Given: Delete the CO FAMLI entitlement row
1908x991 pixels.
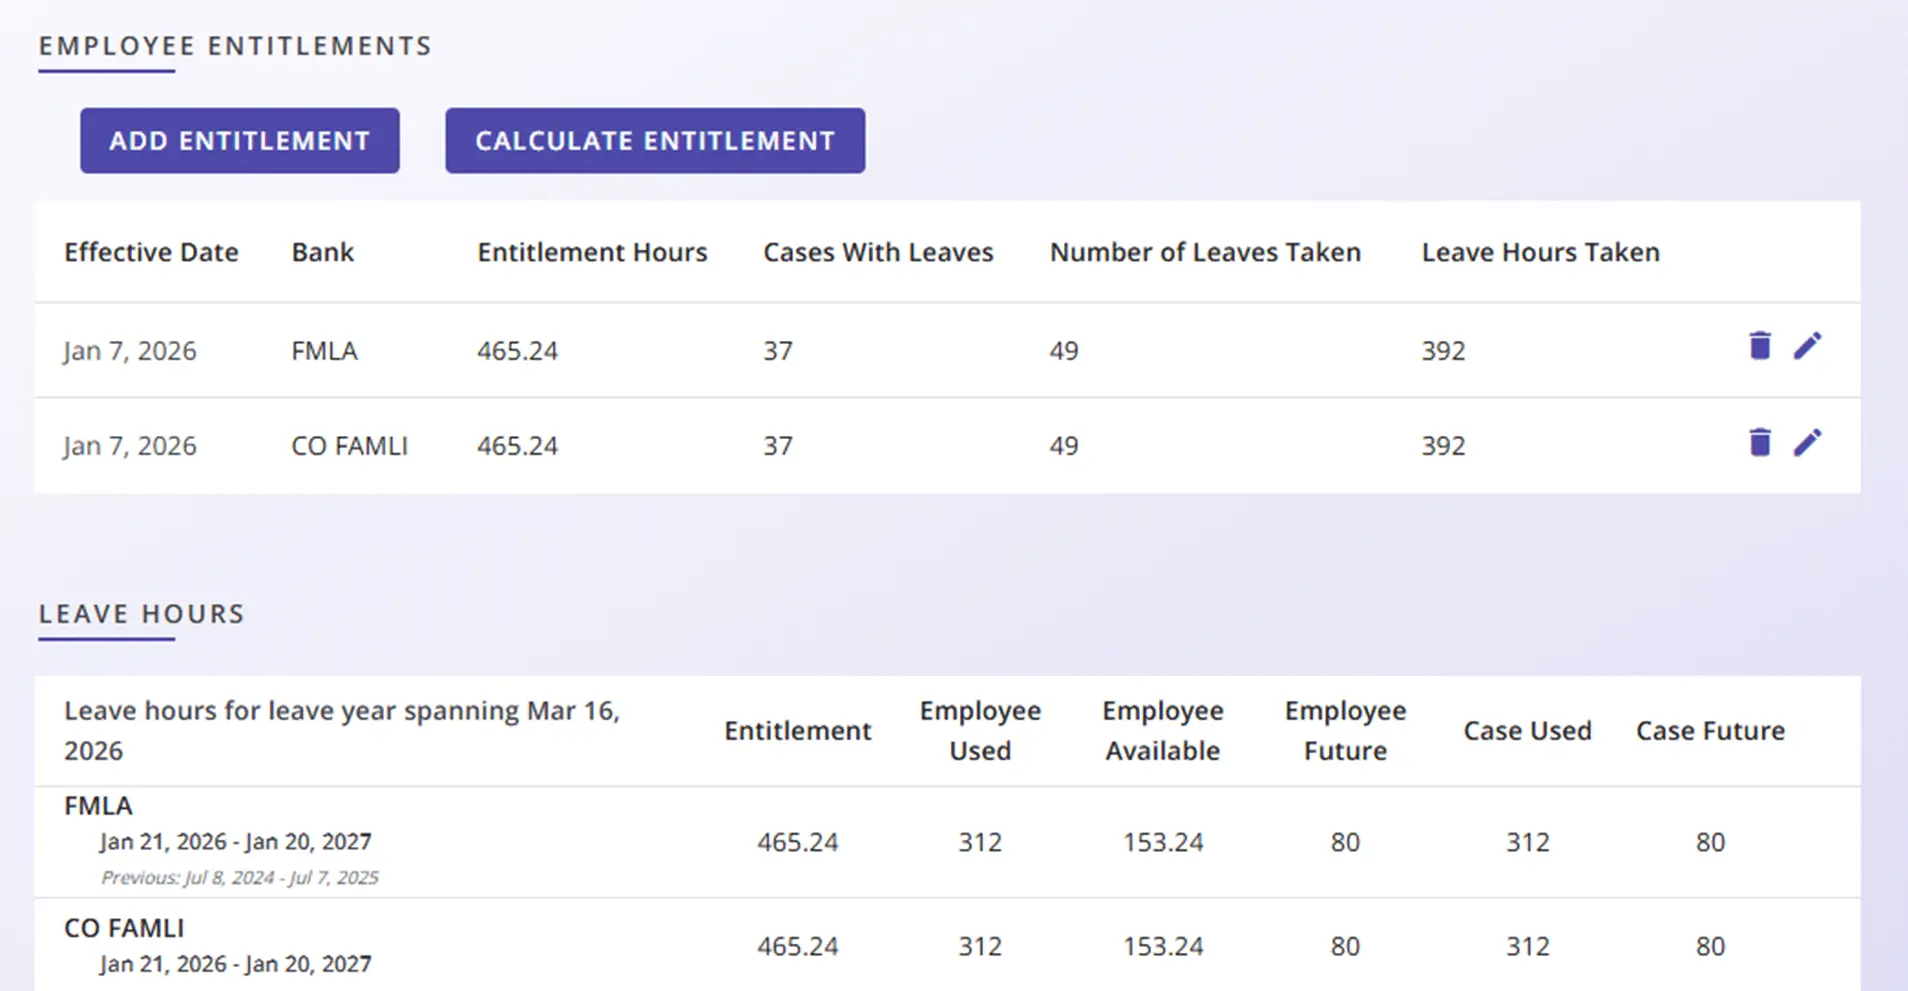Looking at the screenshot, I should click(x=1760, y=442).
